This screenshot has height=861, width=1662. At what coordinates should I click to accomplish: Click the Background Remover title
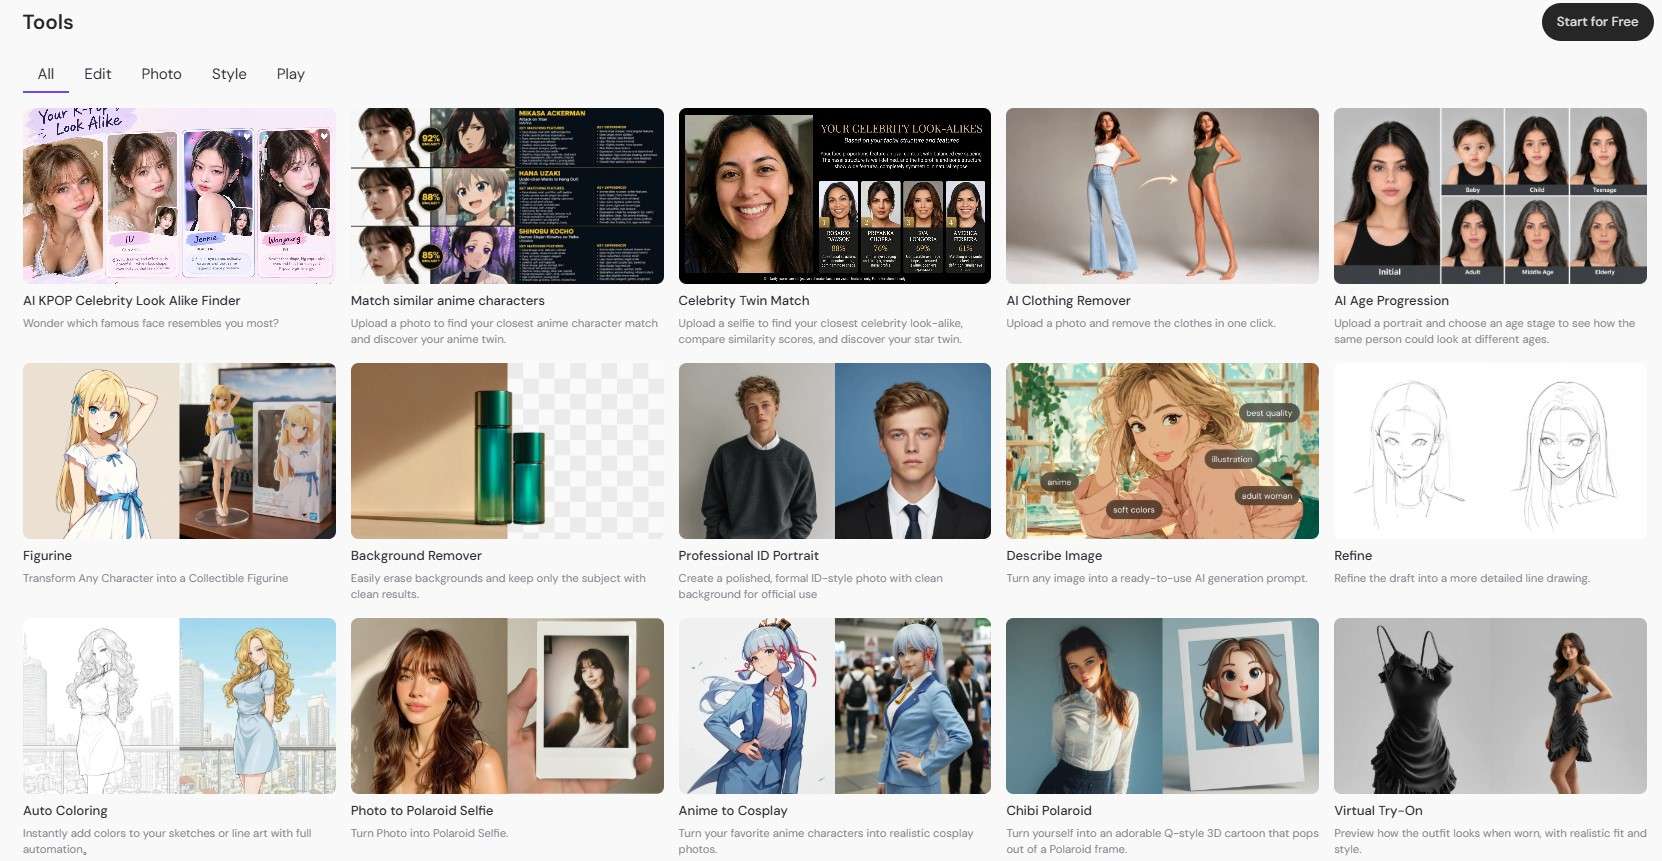pyautogui.click(x=416, y=556)
